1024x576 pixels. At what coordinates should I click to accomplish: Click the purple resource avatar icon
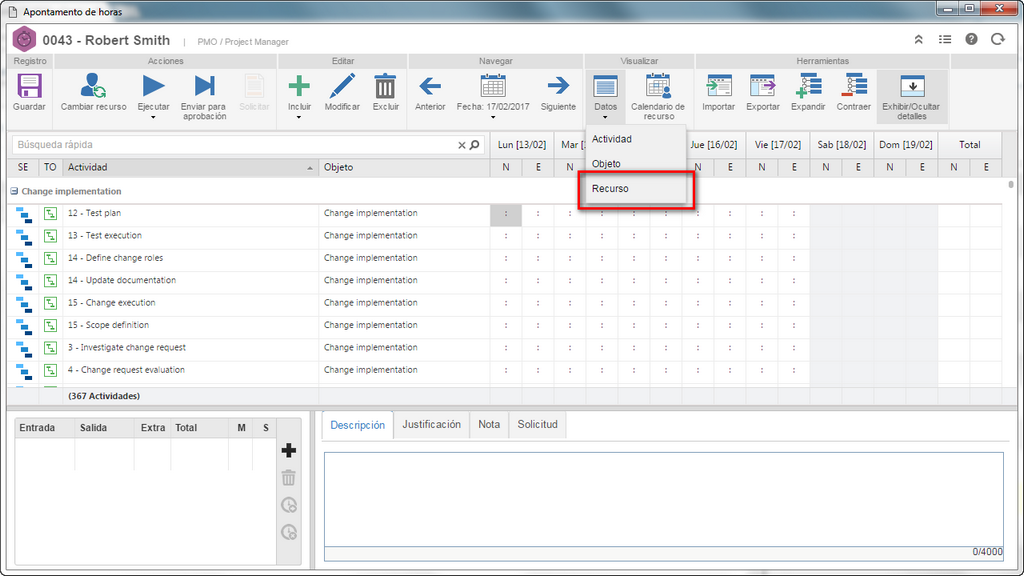pyautogui.click(x=24, y=40)
